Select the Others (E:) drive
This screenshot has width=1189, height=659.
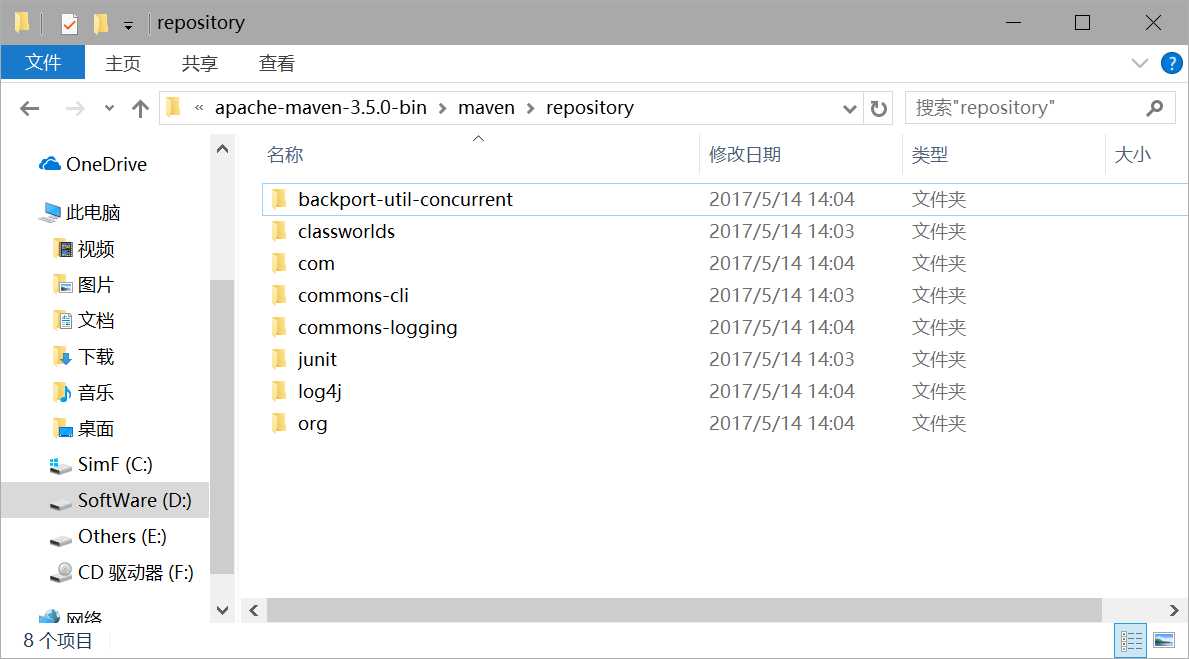[x=121, y=536]
